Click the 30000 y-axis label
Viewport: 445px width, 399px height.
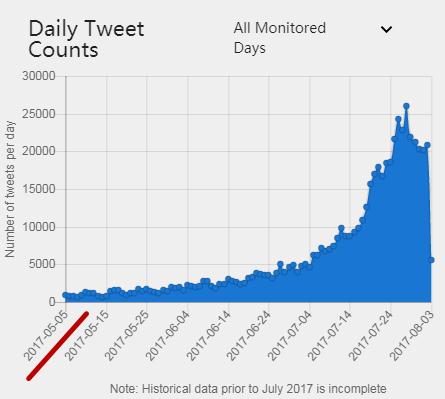click(x=39, y=76)
